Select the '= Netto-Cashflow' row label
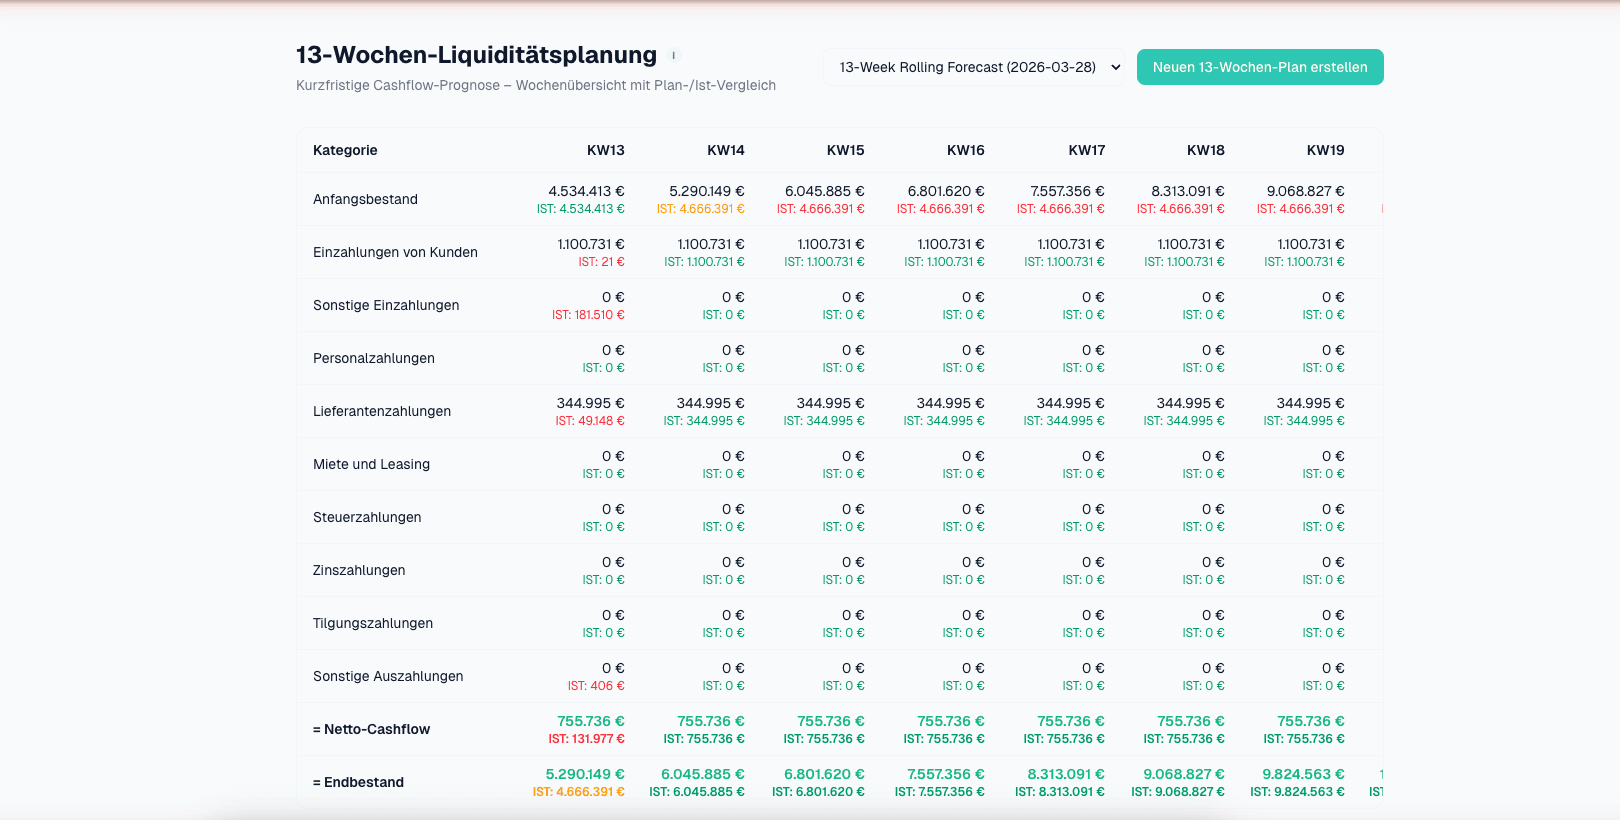 point(371,729)
